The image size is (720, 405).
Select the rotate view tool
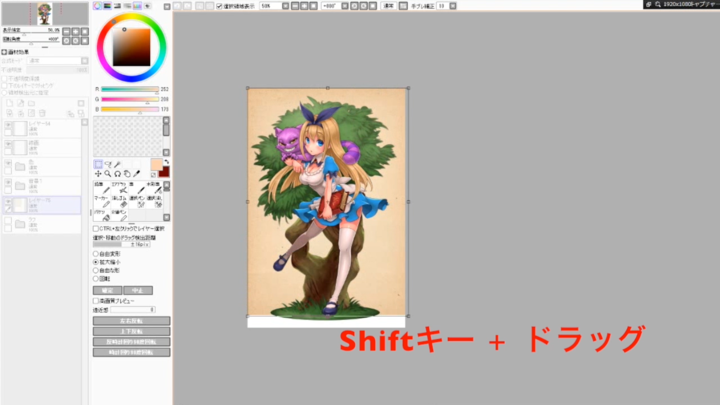pyautogui.click(x=118, y=174)
